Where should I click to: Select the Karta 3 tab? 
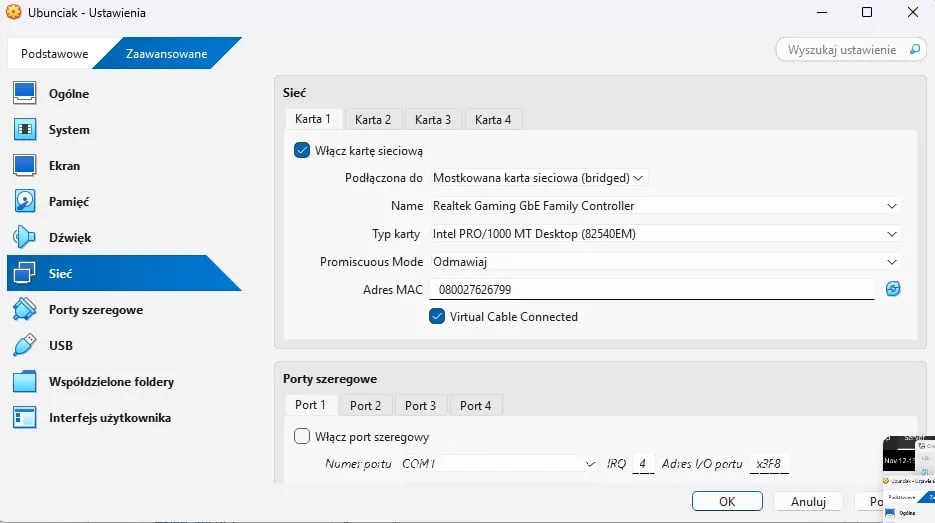pos(433,119)
